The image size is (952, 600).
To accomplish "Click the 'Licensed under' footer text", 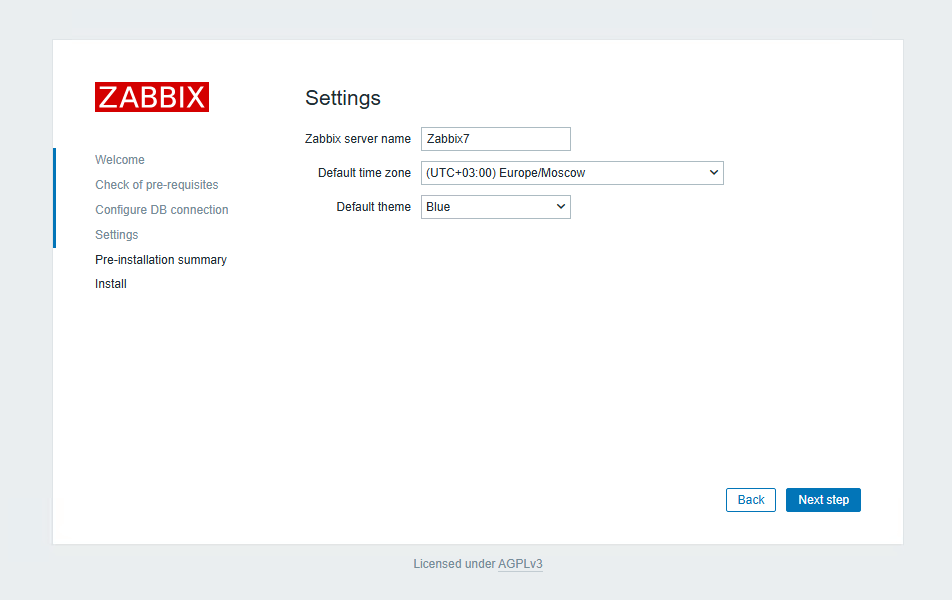I will coord(454,564).
